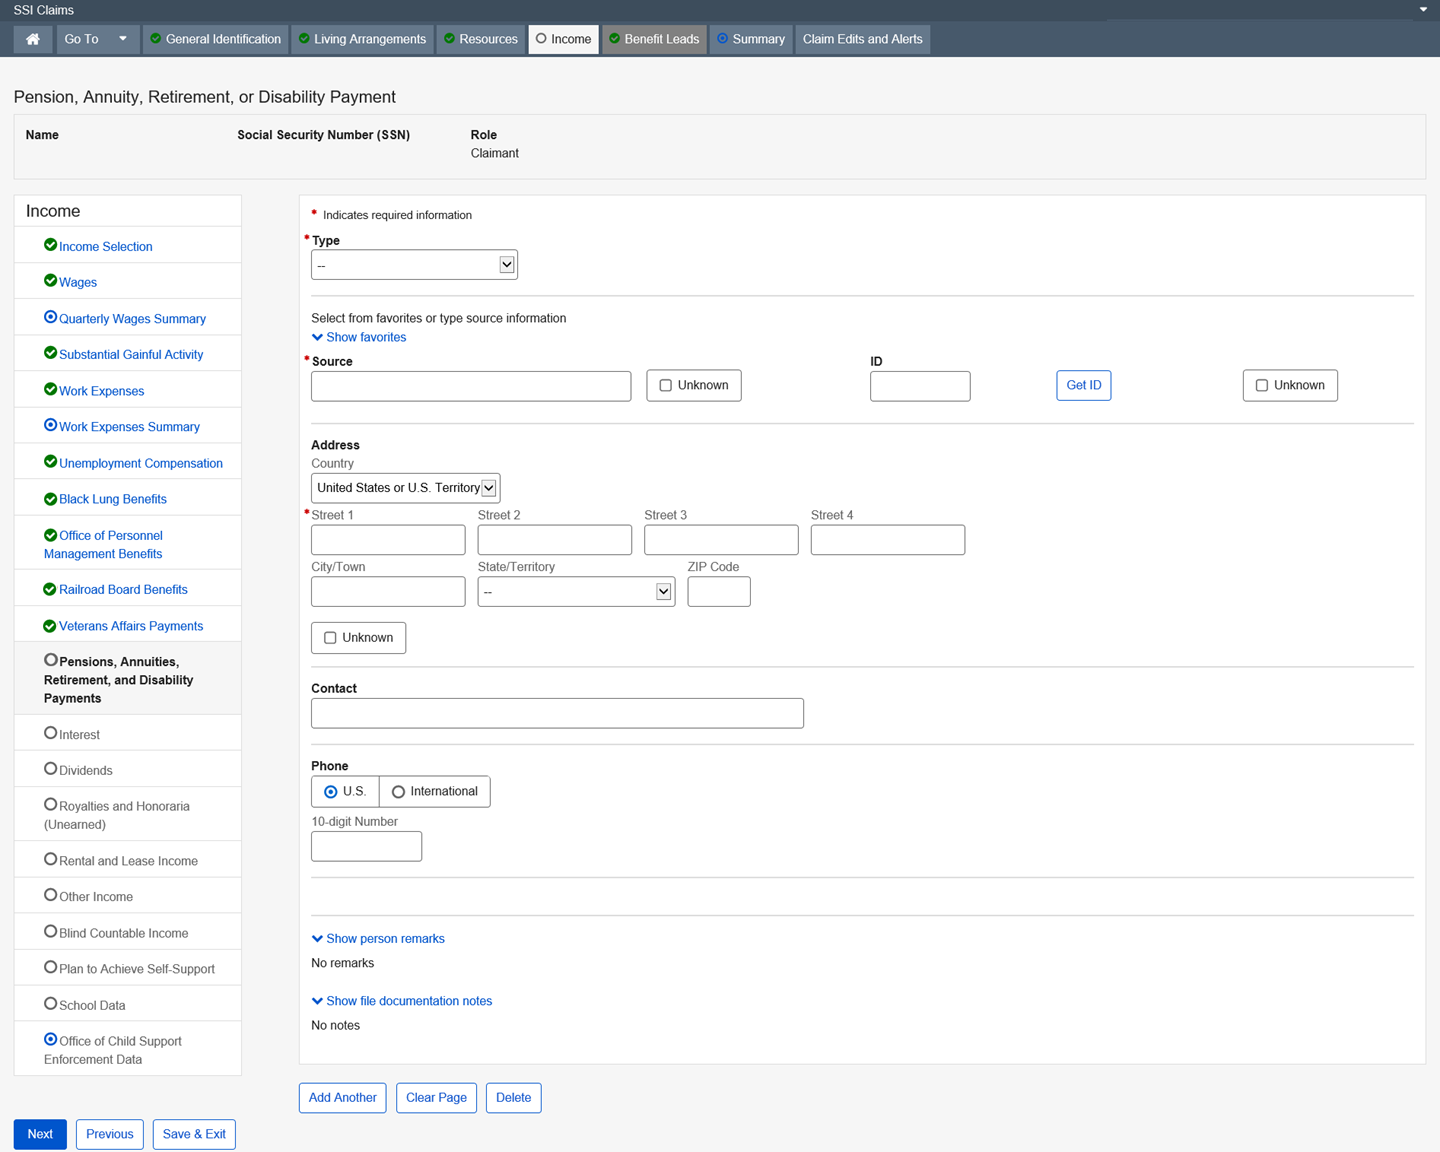Click the home icon in navigation bar
The width and height of the screenshot is (1440, 1152).
tap(33, 39)
